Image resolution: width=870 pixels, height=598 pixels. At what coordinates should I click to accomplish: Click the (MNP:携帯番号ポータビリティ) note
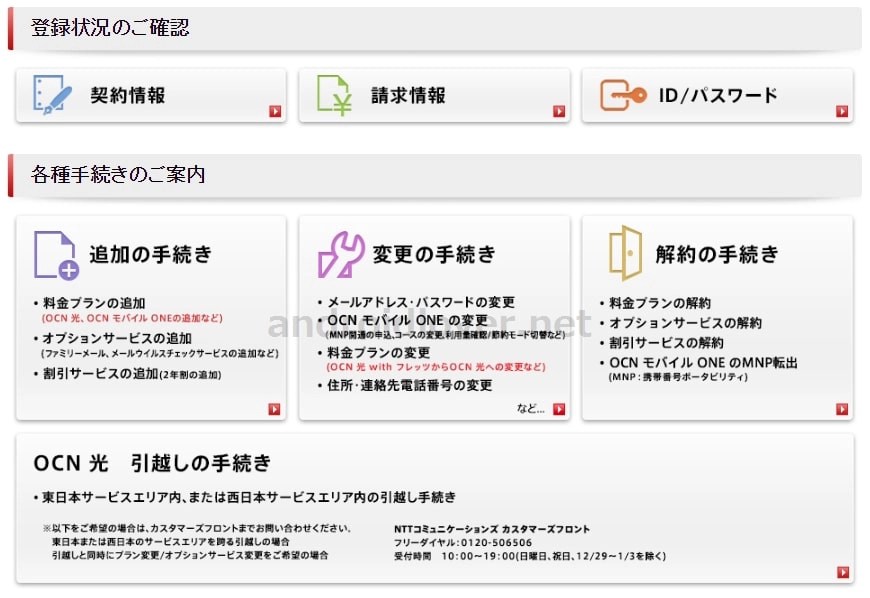[x=678, y=377]
